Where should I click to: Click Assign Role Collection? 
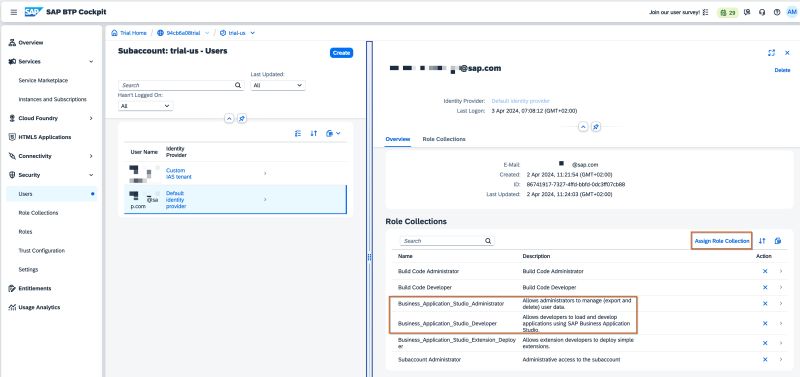(722, 241)
